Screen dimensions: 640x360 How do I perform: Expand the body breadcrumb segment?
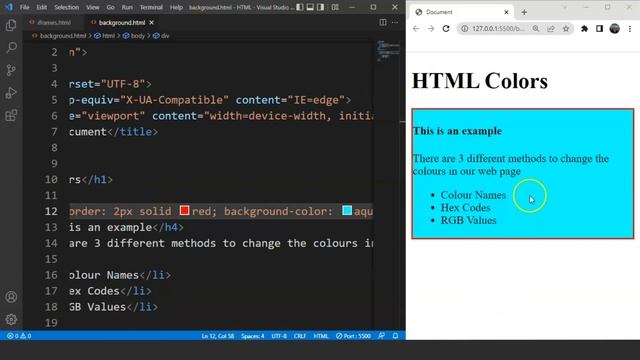138,36
